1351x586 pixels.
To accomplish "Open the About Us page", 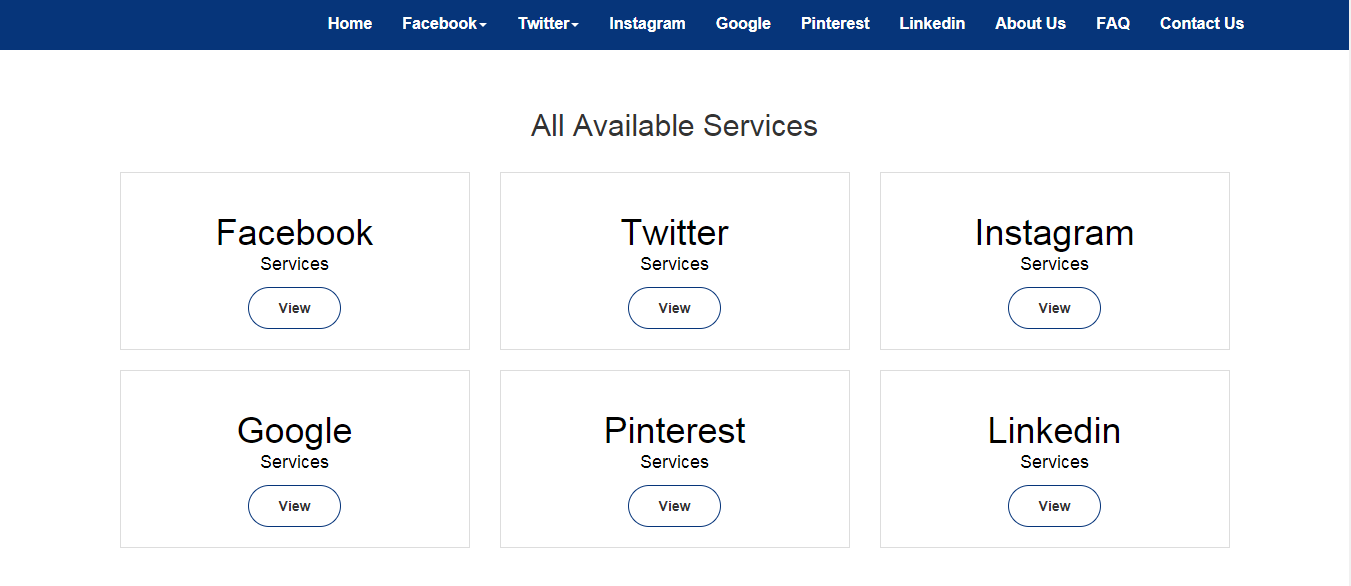I will [1030, 24].
